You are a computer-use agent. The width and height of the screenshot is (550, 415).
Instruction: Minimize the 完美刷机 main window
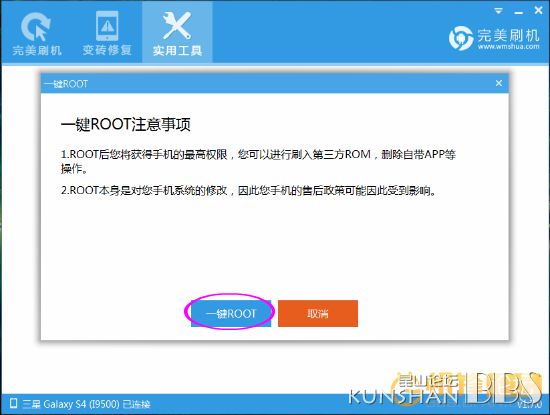coord(519,13)
